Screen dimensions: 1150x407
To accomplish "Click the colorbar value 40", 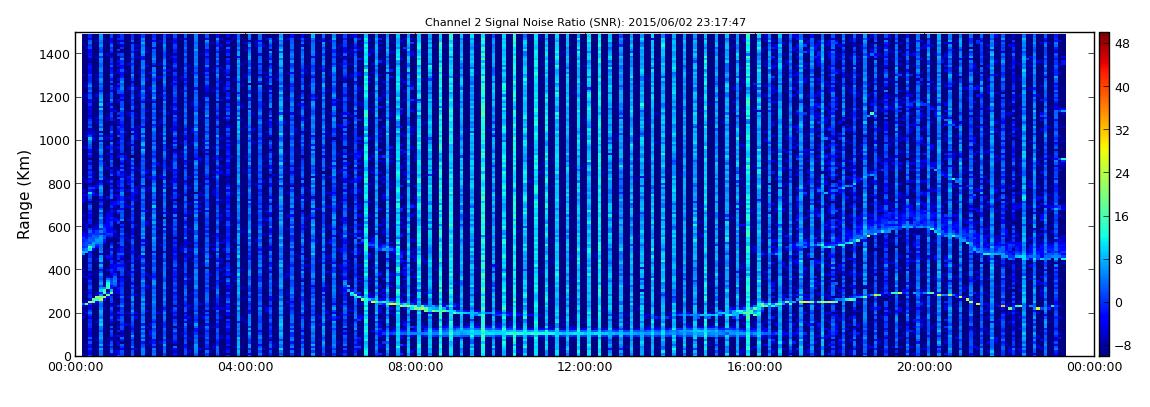I will click(1122, 88).
